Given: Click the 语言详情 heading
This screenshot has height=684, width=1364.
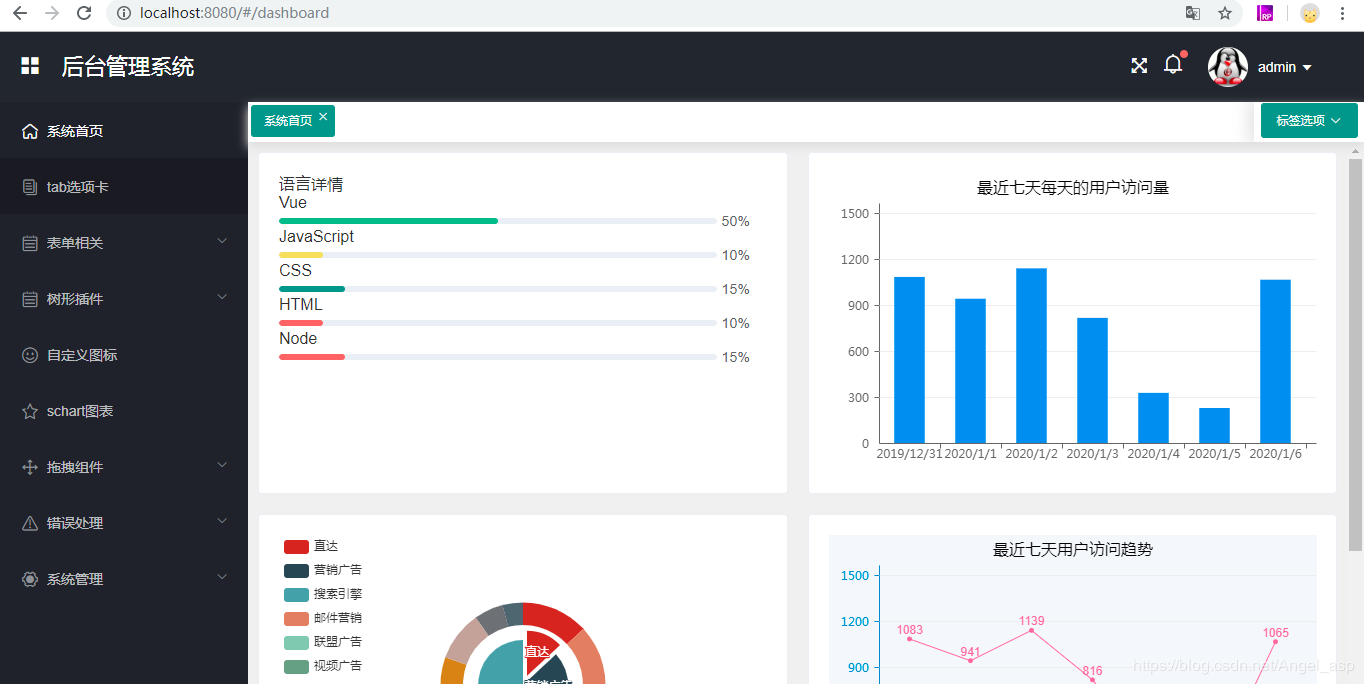Looking at the screenshot, I should click(311, 185).
